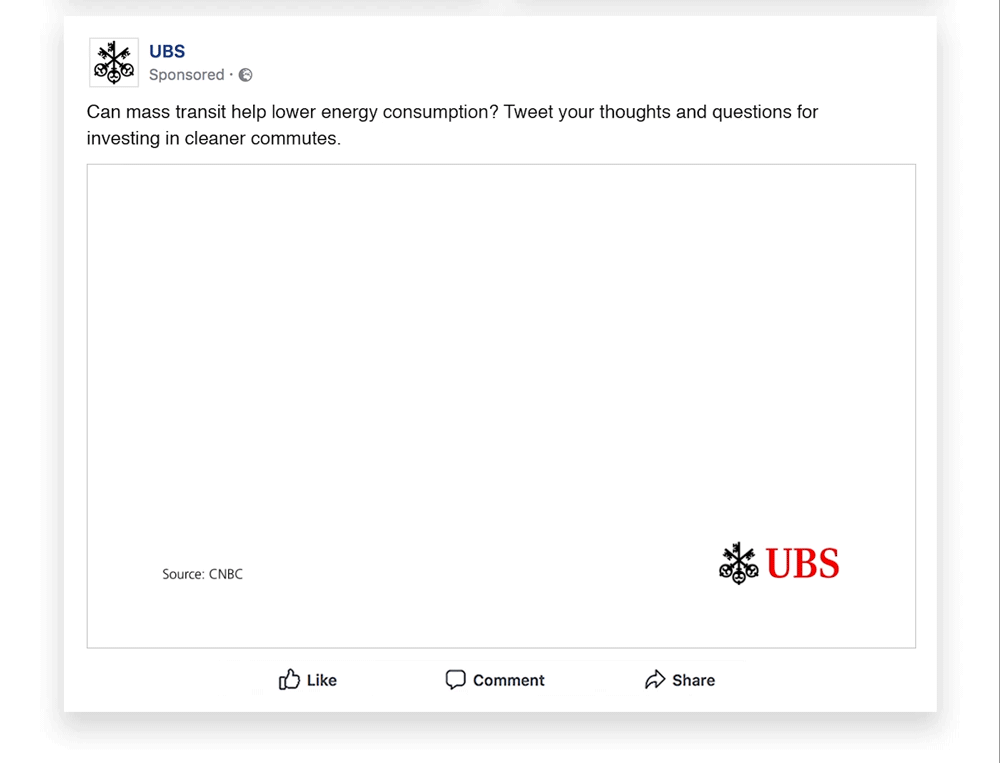Open the UBS page name link
1000x763 pixels.
pos(167,52)
